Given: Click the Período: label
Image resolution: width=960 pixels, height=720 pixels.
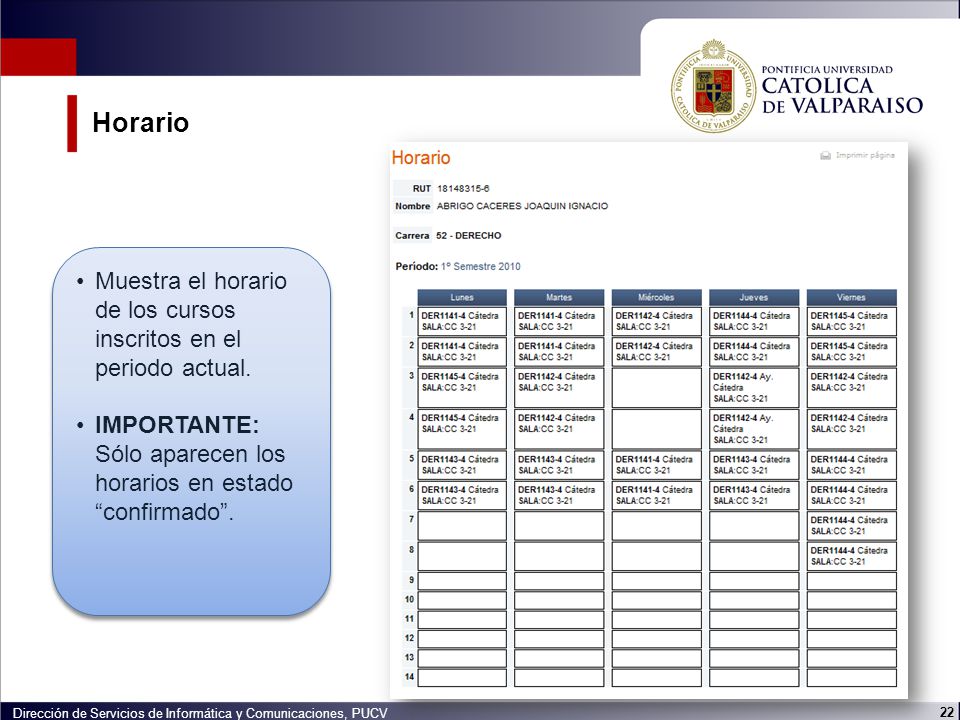Looking at the screenshot, I should [417, 266].
